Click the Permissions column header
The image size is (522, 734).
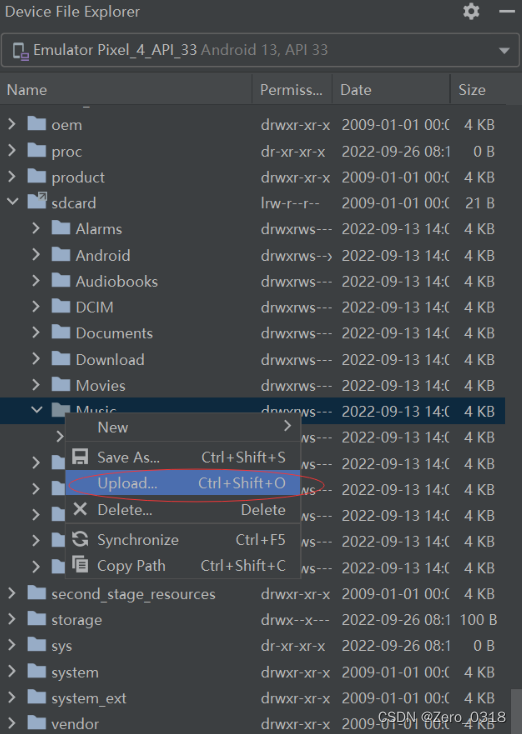(x=292, y=90)
